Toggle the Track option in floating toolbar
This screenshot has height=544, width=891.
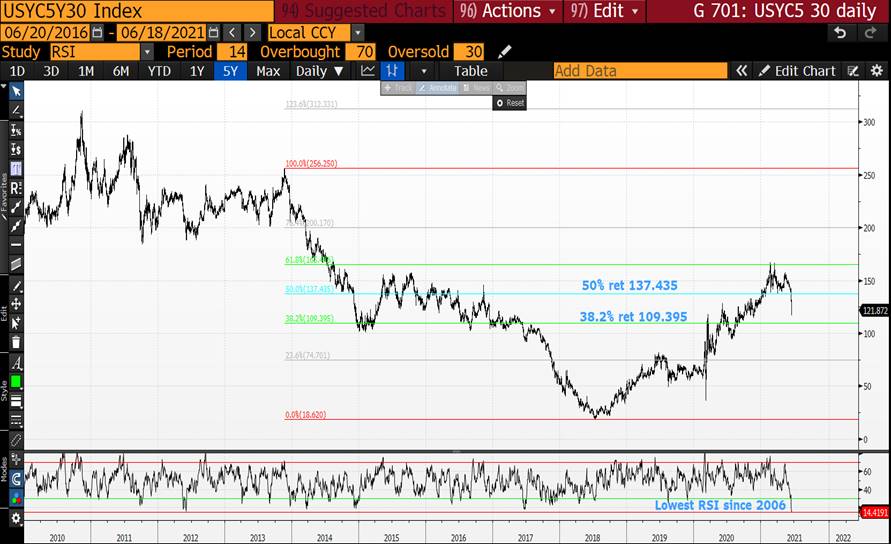[398, 88]
